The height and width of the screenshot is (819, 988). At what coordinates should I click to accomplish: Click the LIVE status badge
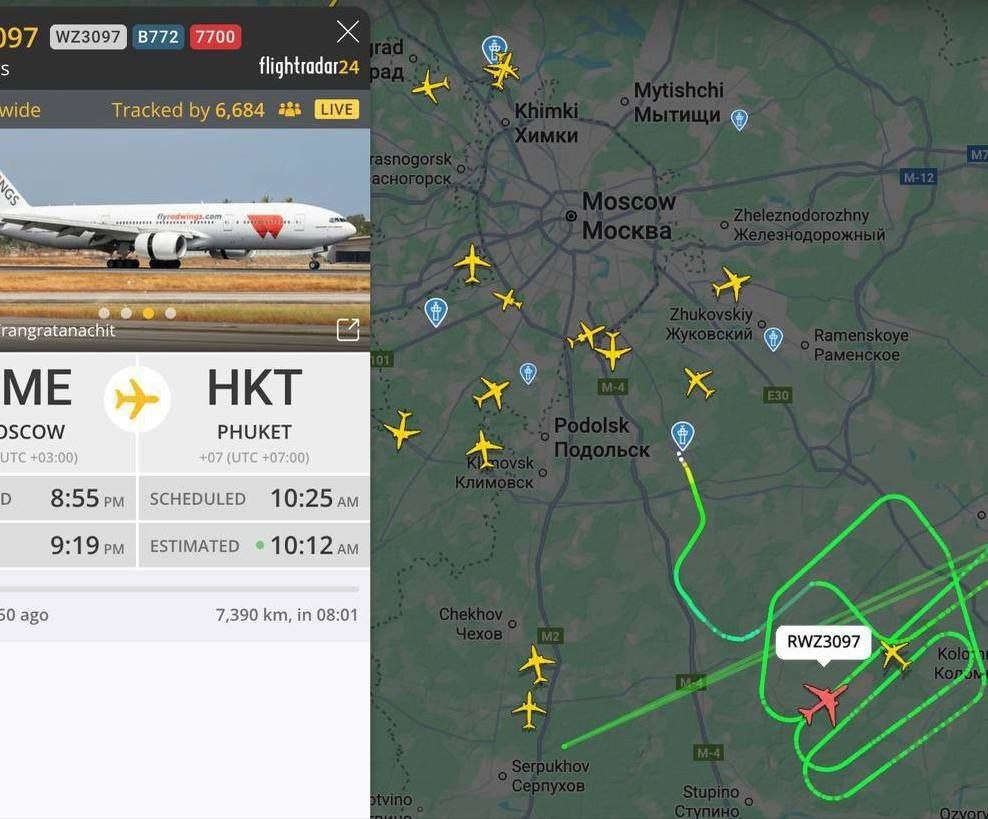click(x=336, y=110)
